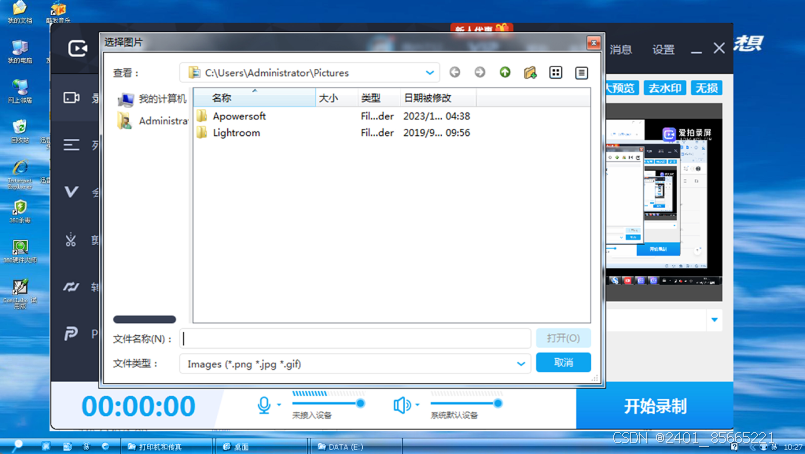Open the V-shaped sidebar icon in recorder
Viewport: 805px width, 454px height.
(71, 192)
